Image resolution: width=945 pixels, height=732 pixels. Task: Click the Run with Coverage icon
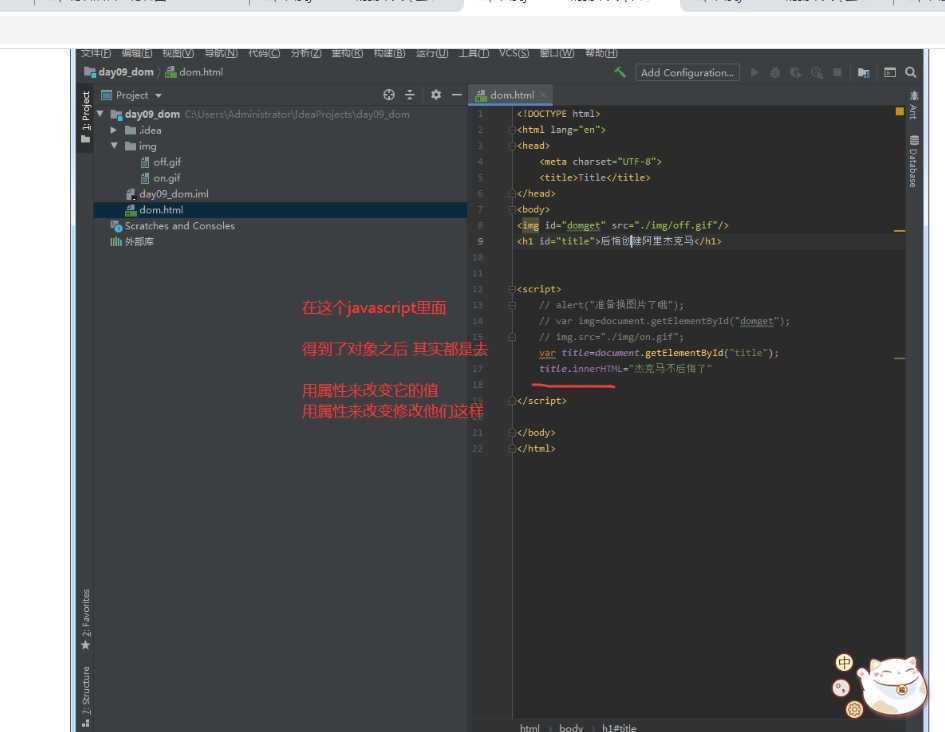tap(796, 72)
